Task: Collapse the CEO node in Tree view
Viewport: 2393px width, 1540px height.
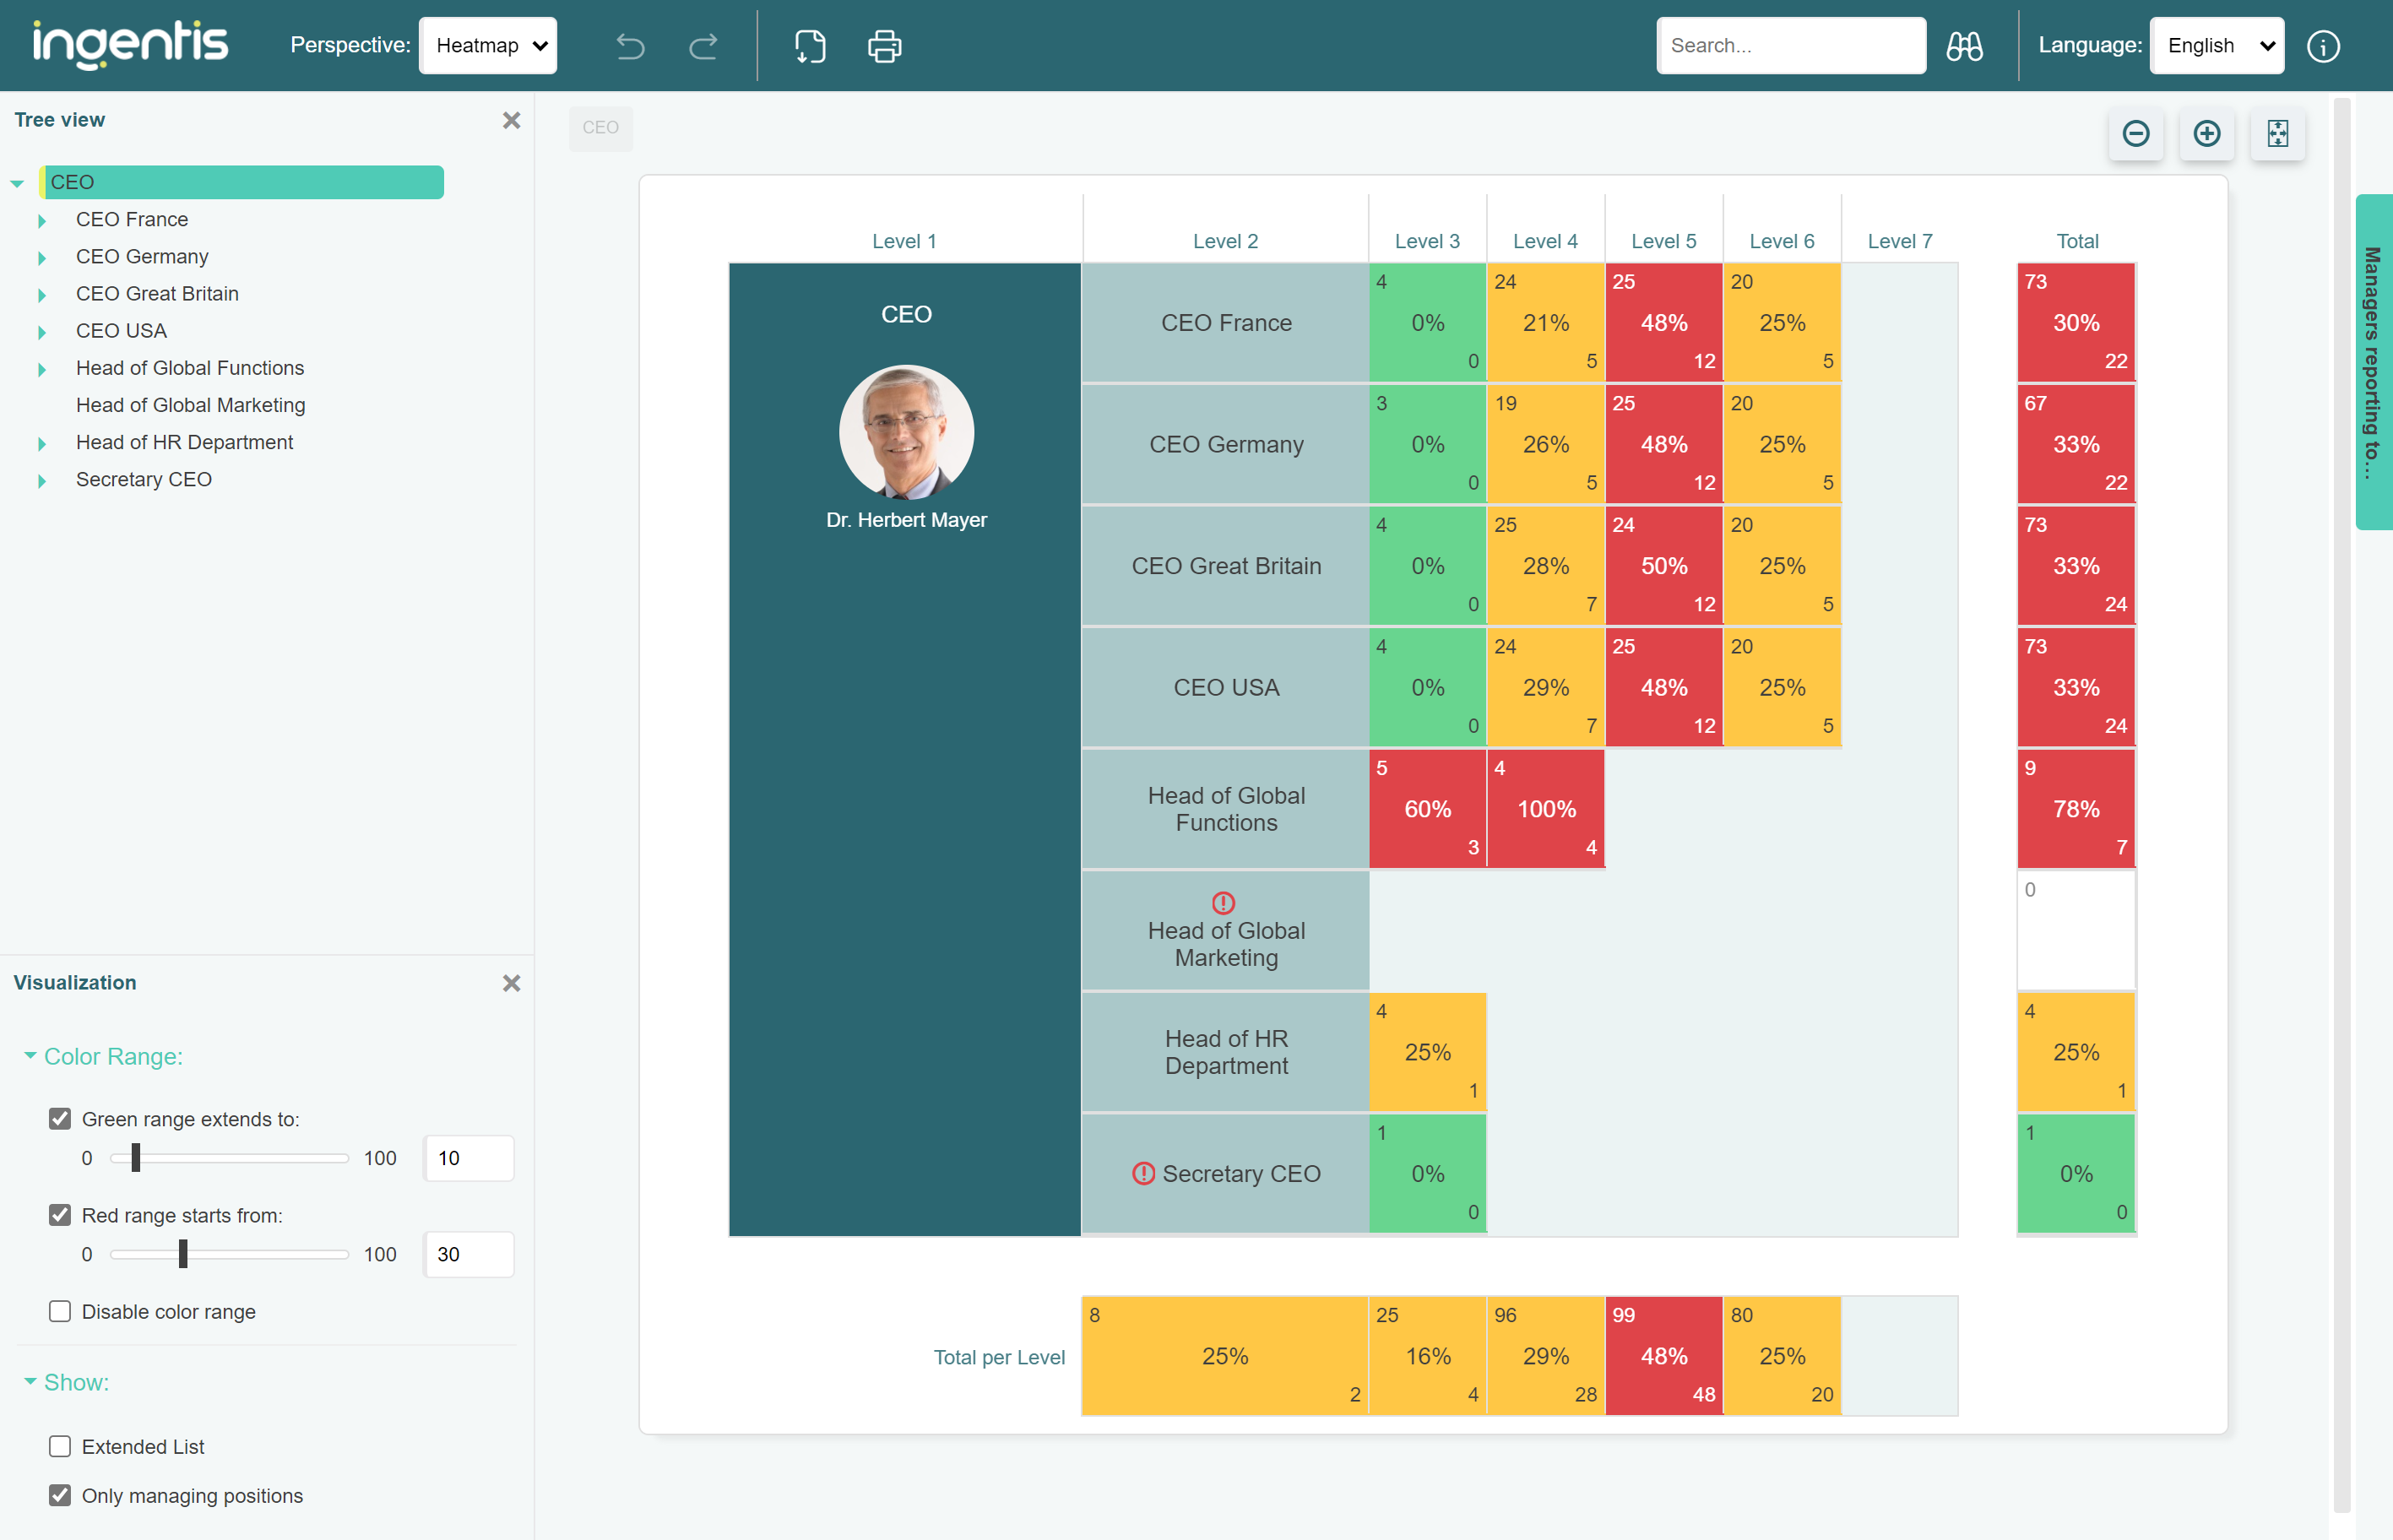Action: pyautogui.click(x=17, y=182)
